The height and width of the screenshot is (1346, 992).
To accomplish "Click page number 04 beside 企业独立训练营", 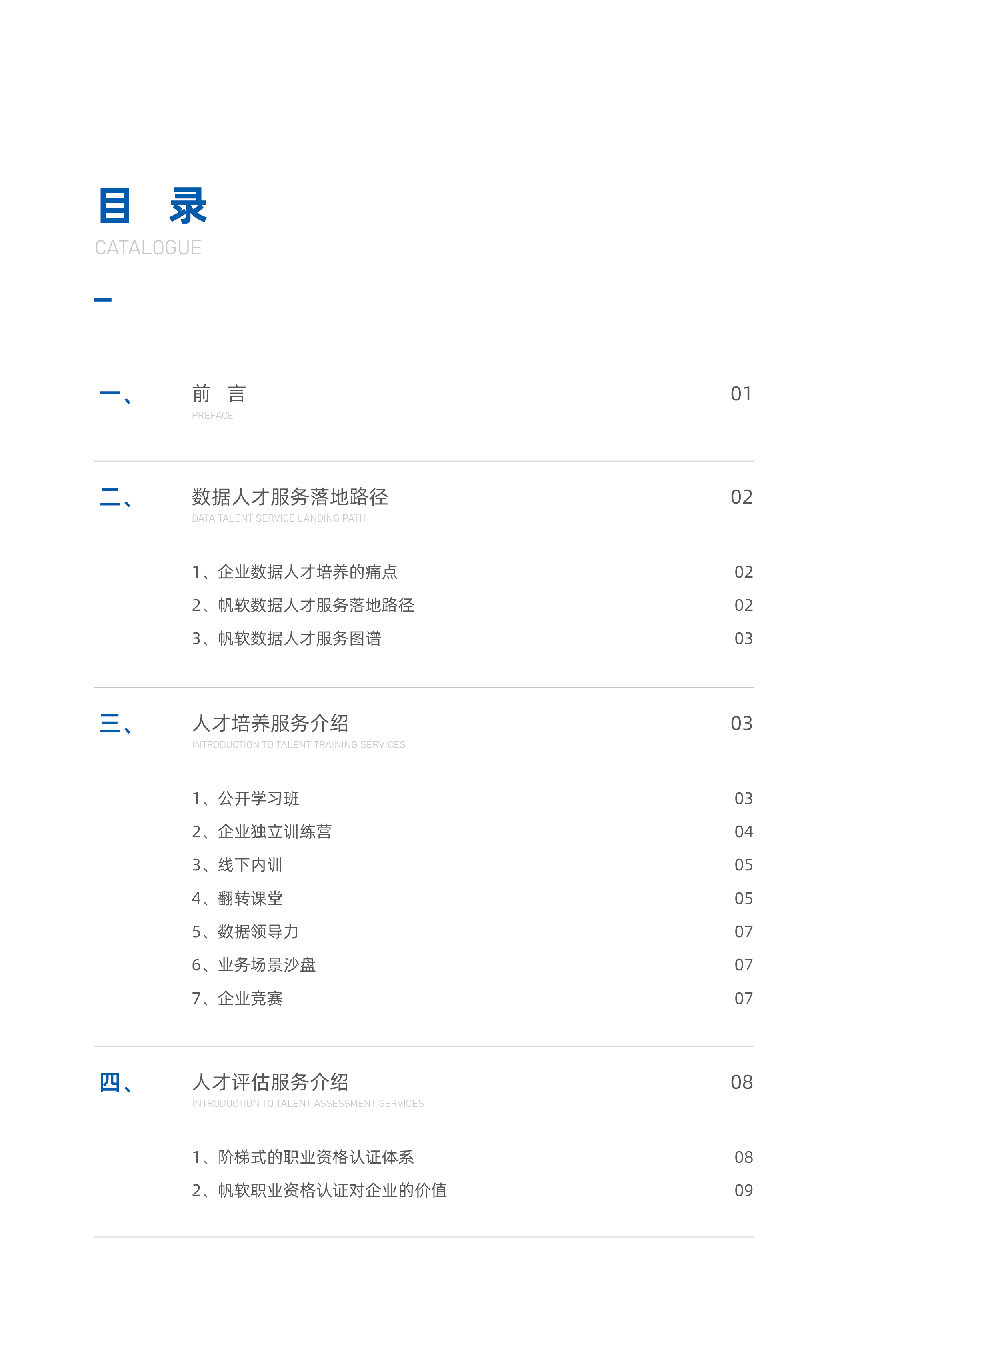I will pyautogui.click(x=744, y=832).
